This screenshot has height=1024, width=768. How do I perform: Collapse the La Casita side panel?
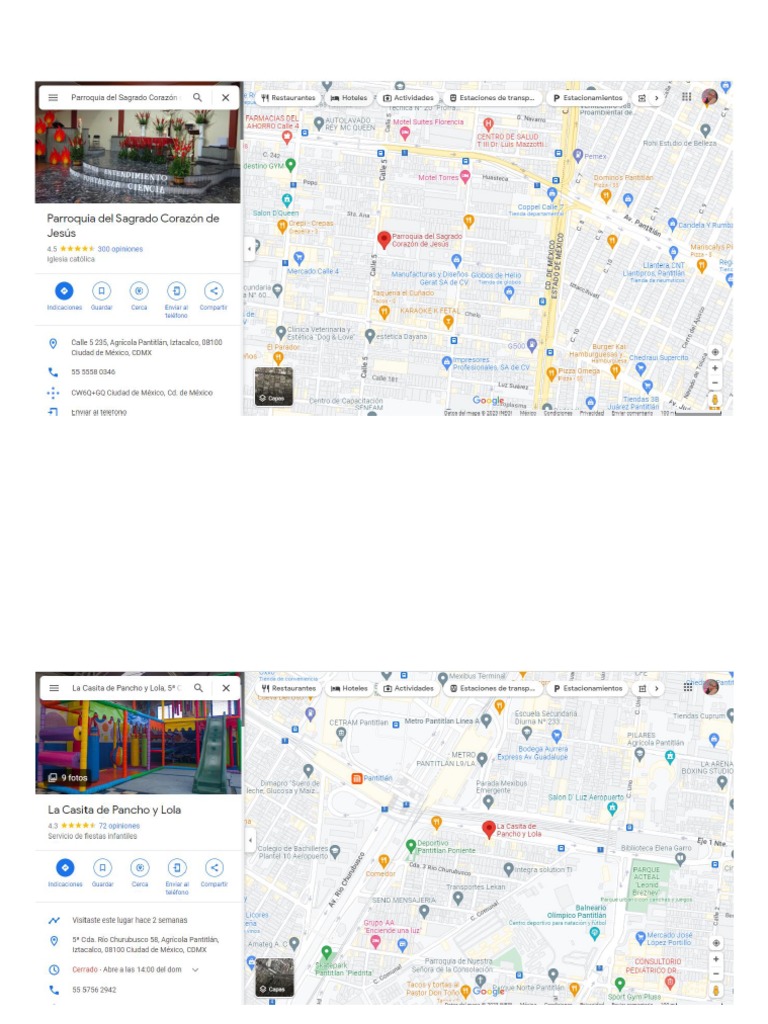[x=250, y=840]
